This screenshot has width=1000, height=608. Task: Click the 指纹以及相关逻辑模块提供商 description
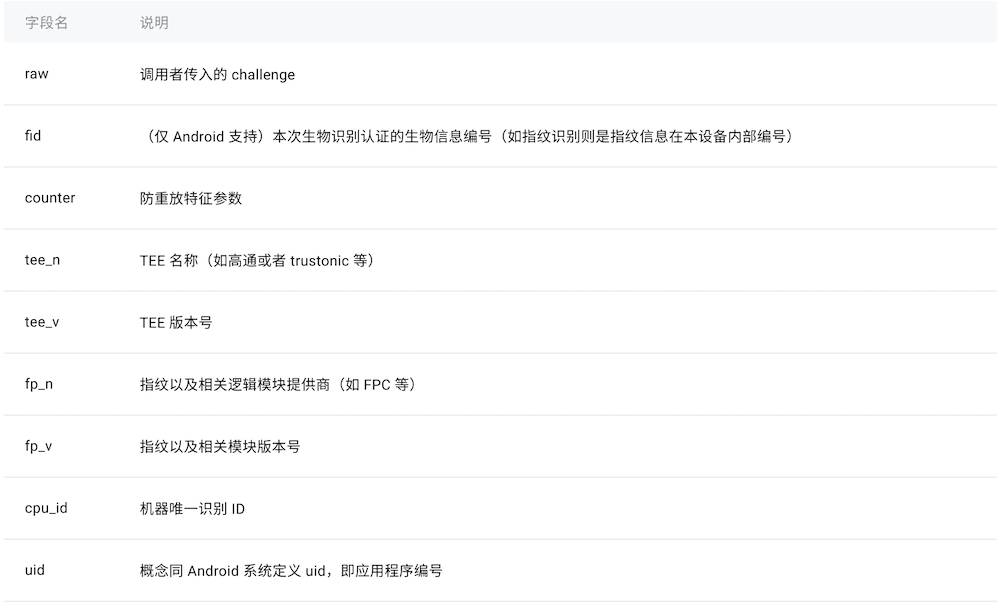[278, 384]
